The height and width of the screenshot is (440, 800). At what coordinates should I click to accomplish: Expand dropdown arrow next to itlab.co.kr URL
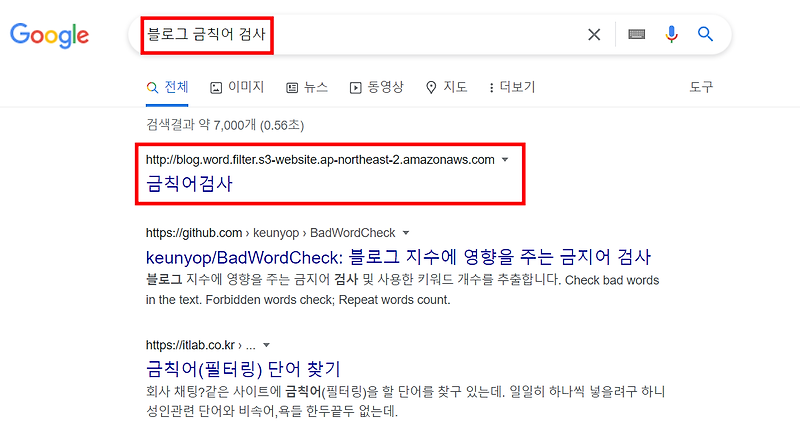click(x=266, y=345)
